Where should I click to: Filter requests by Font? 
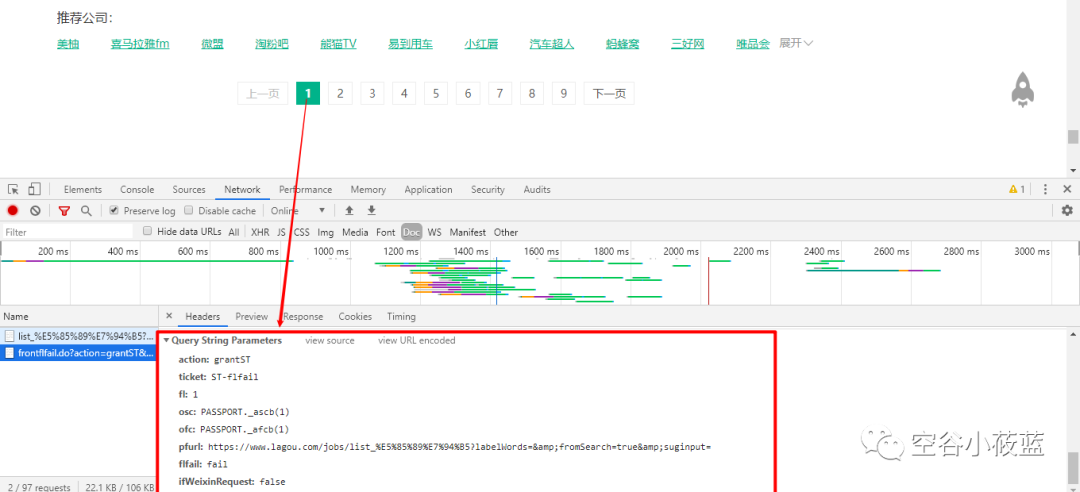pyautogui.click(x=386, y=232)
